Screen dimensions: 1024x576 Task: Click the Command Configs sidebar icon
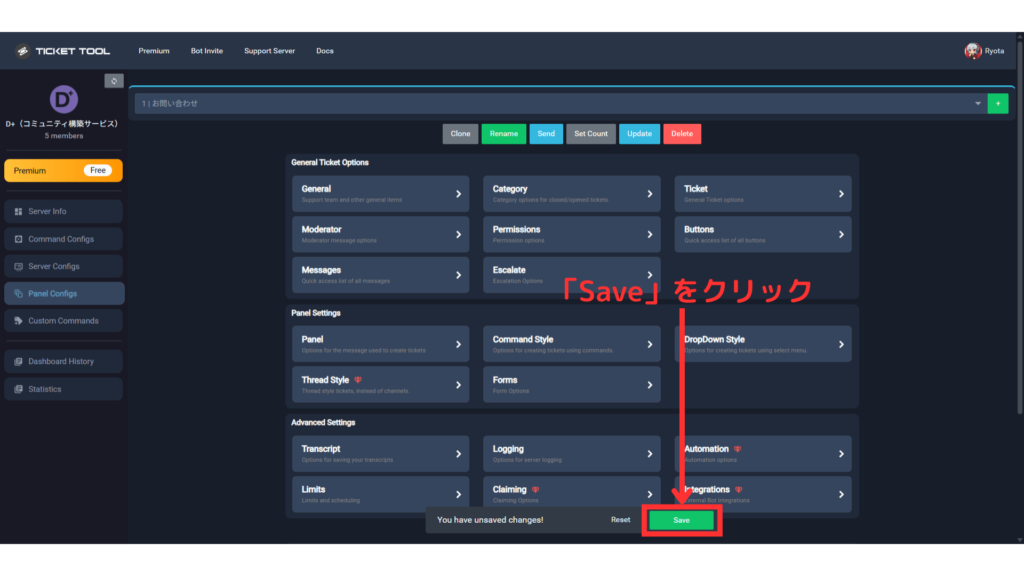click(x=18, y=239)
